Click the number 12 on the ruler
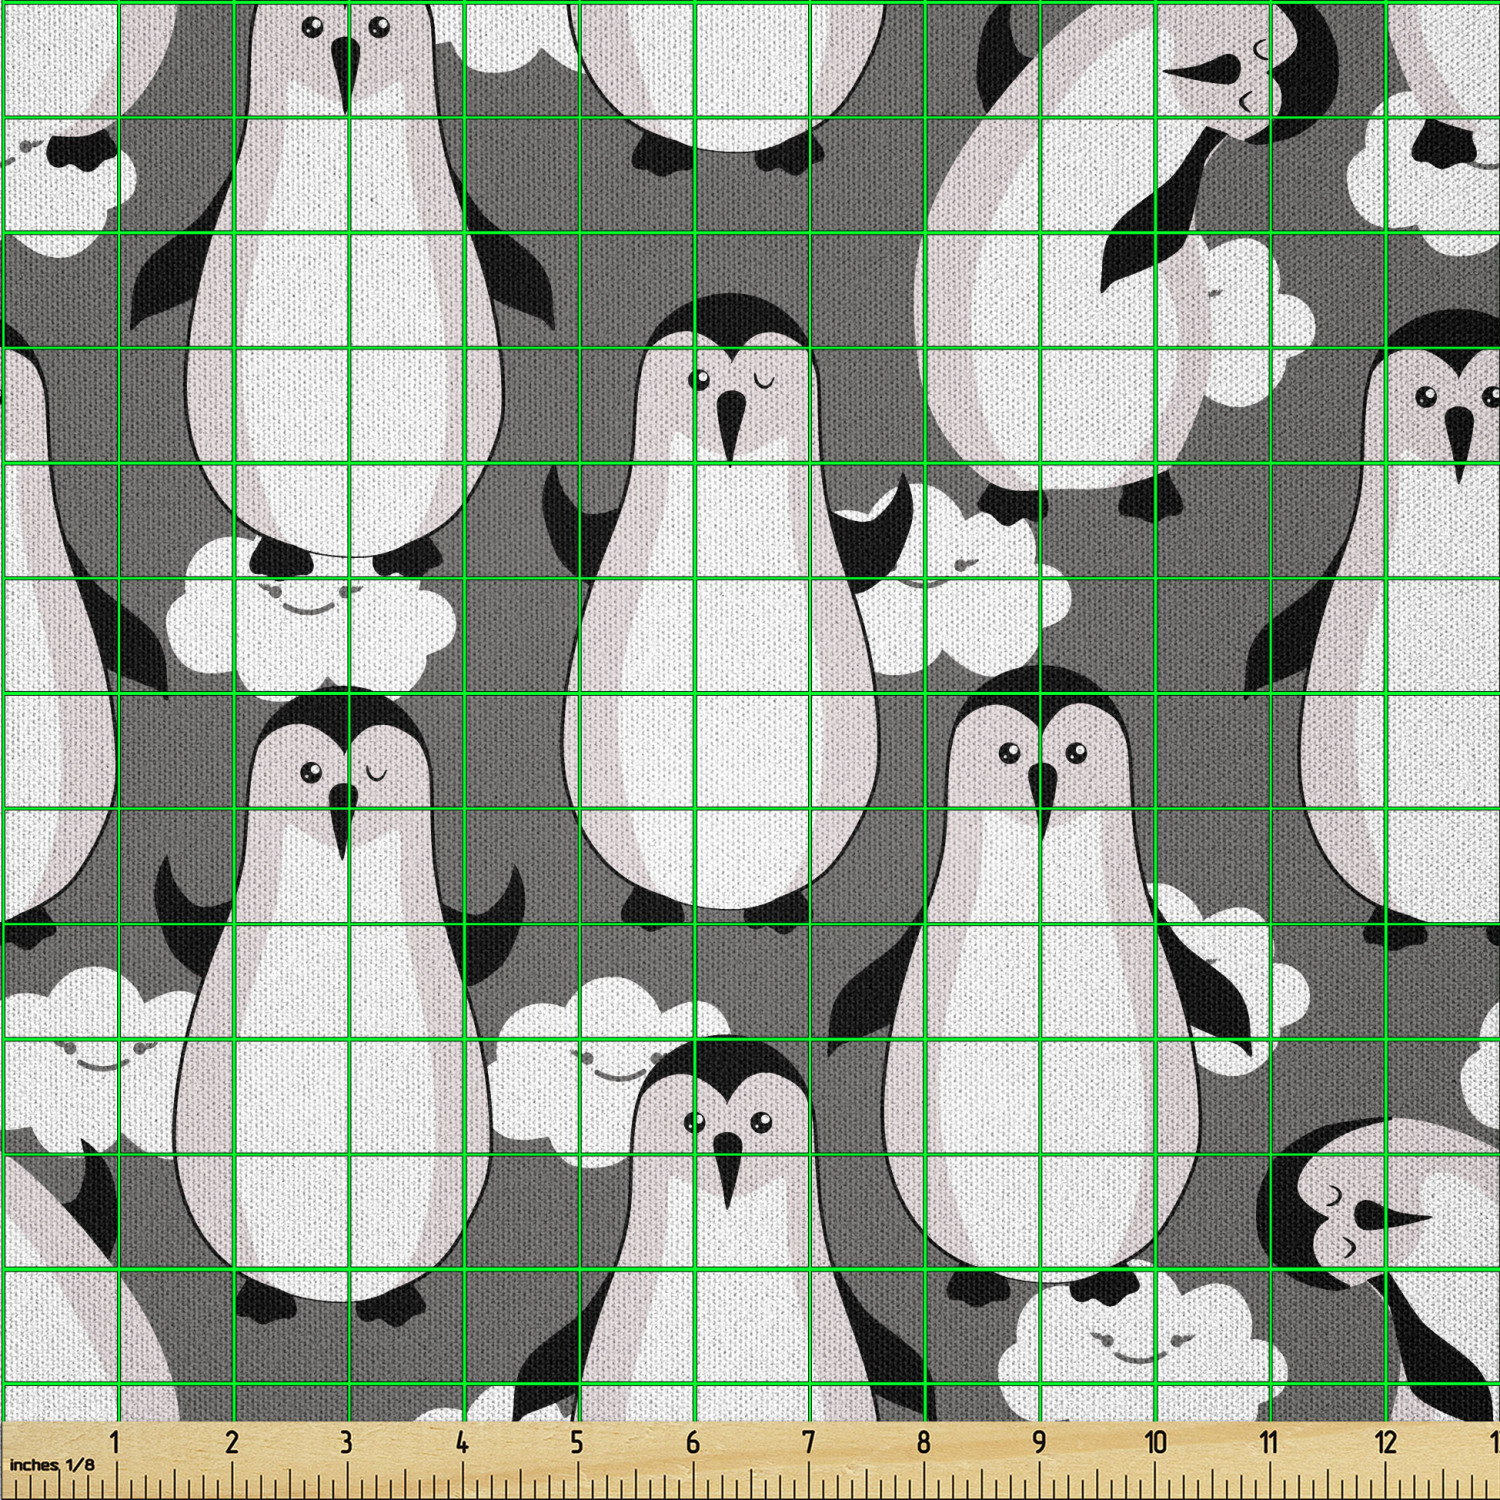Viewport: 1500px width, 1500px height. [1386, 1442]
